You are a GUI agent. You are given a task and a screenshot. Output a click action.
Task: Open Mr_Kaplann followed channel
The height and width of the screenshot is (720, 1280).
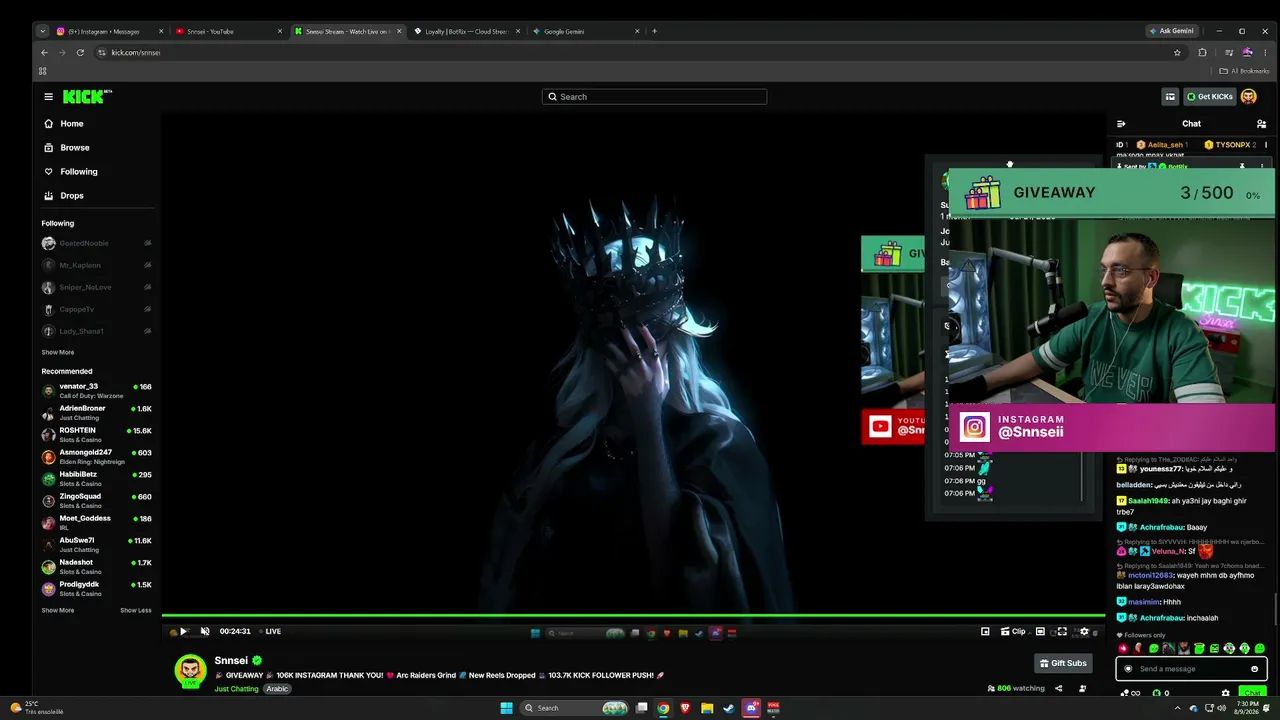click(96, 265)
